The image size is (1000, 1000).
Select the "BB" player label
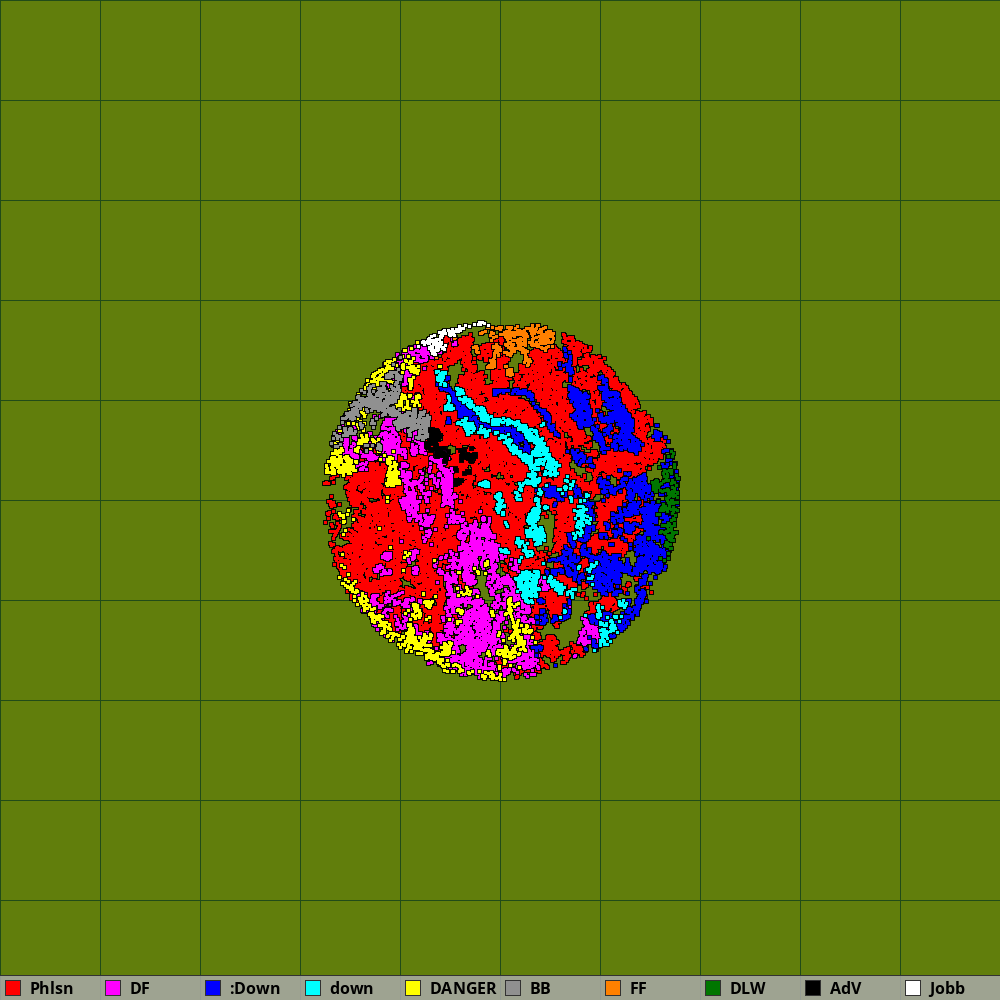coord(540,988)
